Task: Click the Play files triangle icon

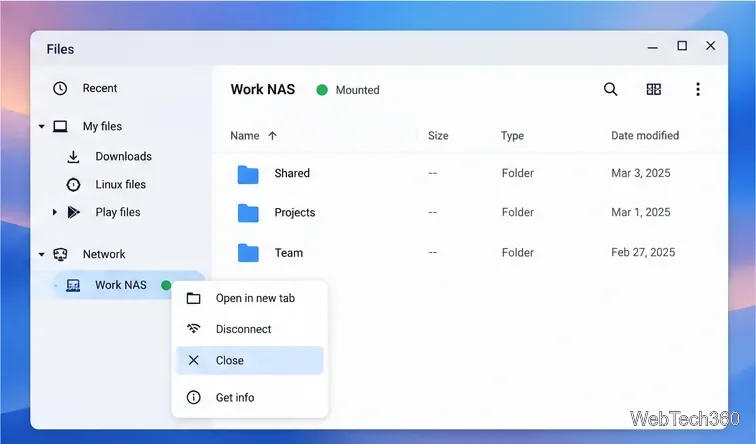Action: (x=73, y=212)
